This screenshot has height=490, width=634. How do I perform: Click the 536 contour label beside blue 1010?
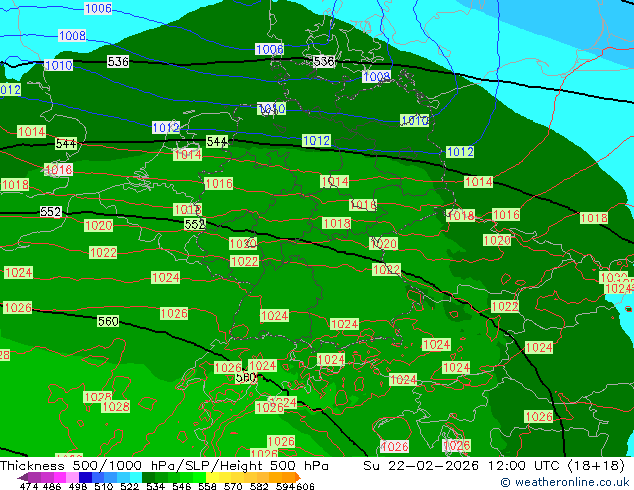click(x=118, y=61)
